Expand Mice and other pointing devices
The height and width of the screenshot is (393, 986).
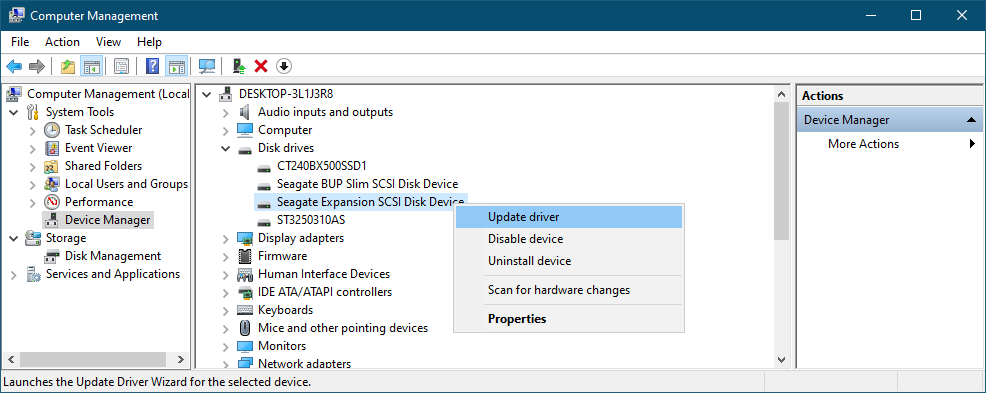coord(226,328)
